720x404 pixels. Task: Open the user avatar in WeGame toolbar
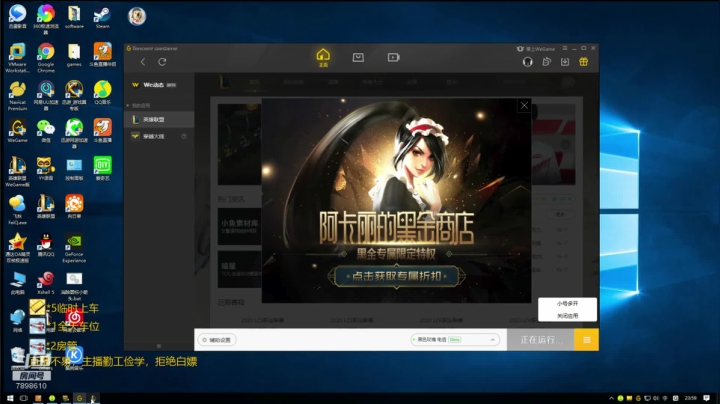(528, 62)
